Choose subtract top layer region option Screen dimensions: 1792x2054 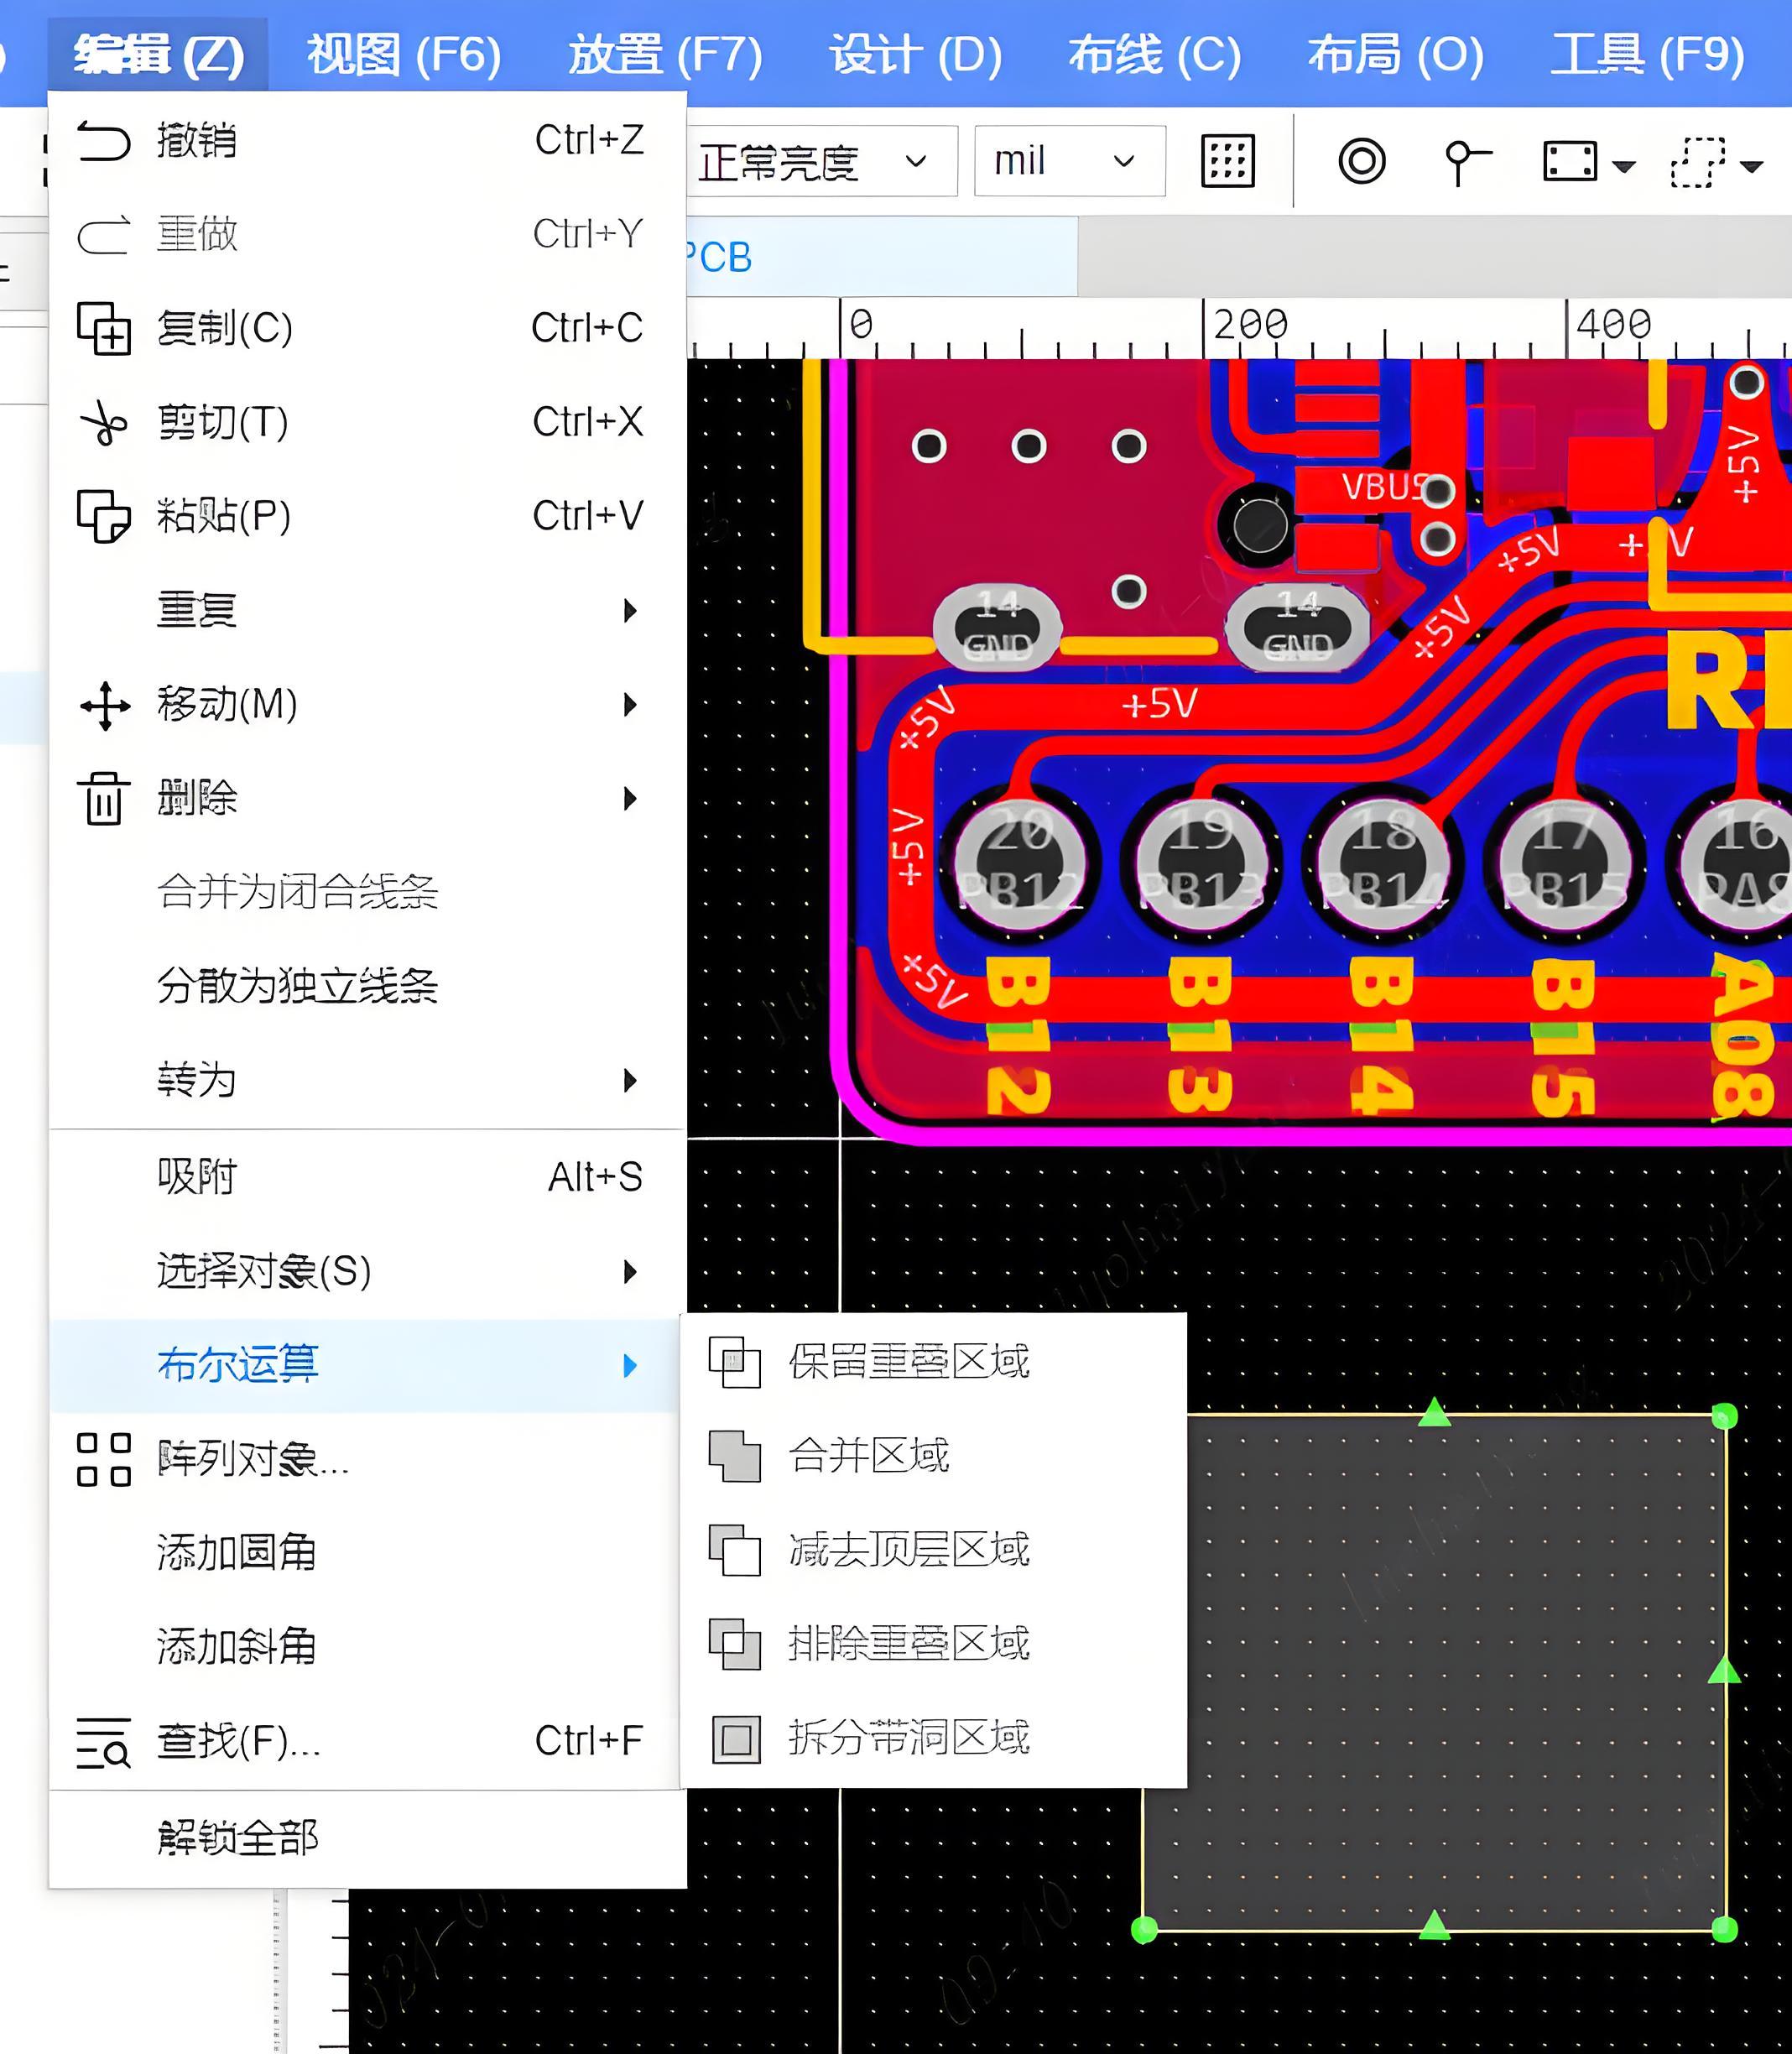[x=908, y=1550]
